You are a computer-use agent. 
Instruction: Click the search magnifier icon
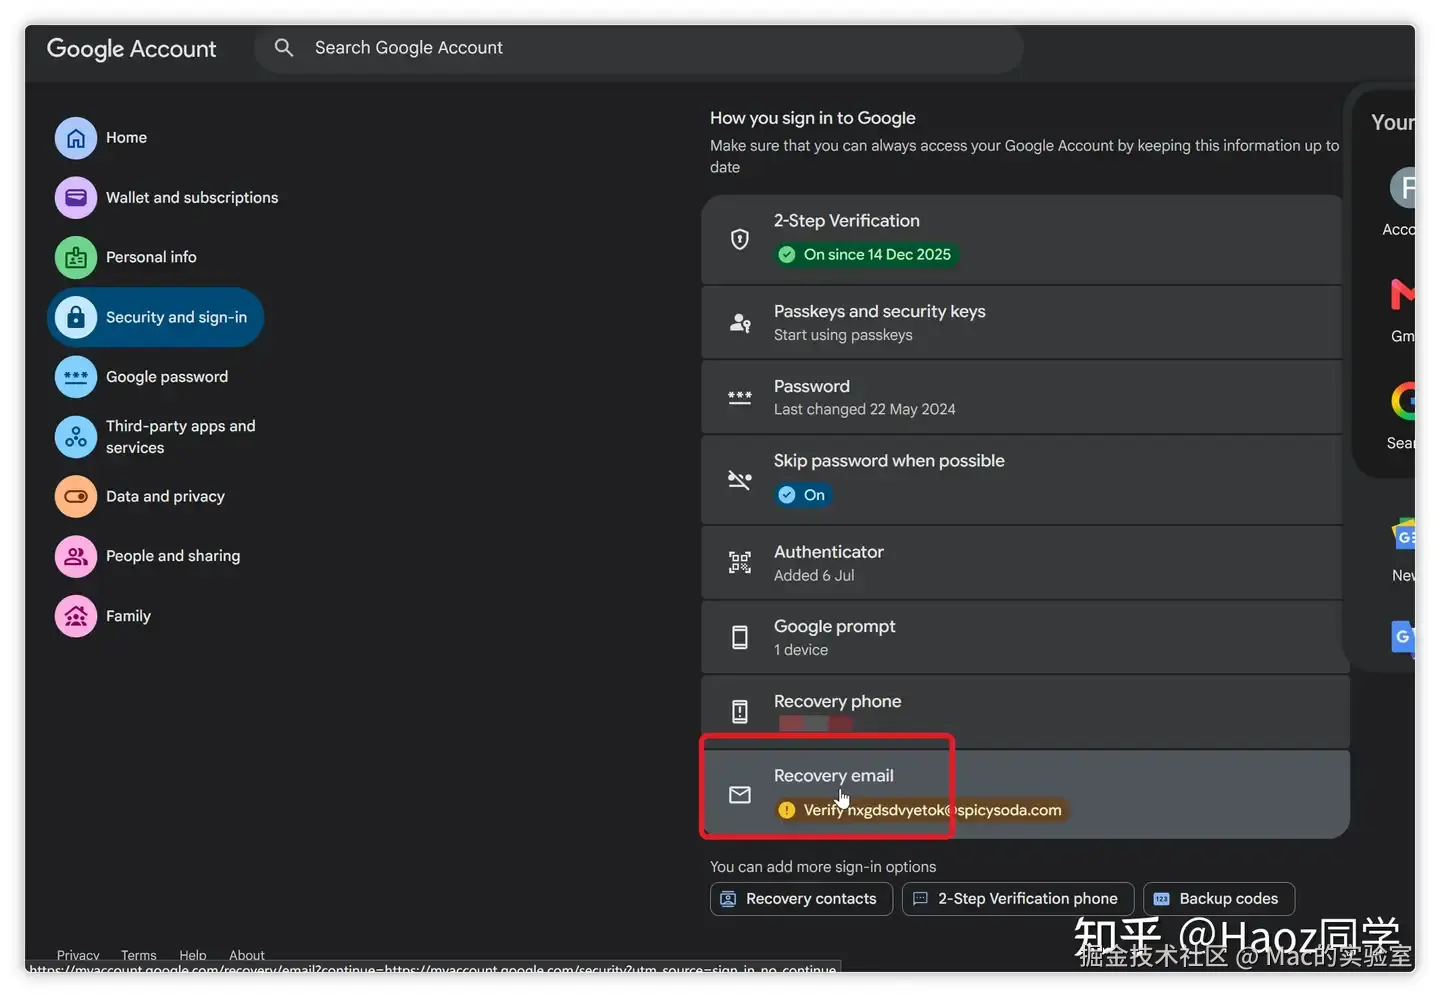[284, 48]
